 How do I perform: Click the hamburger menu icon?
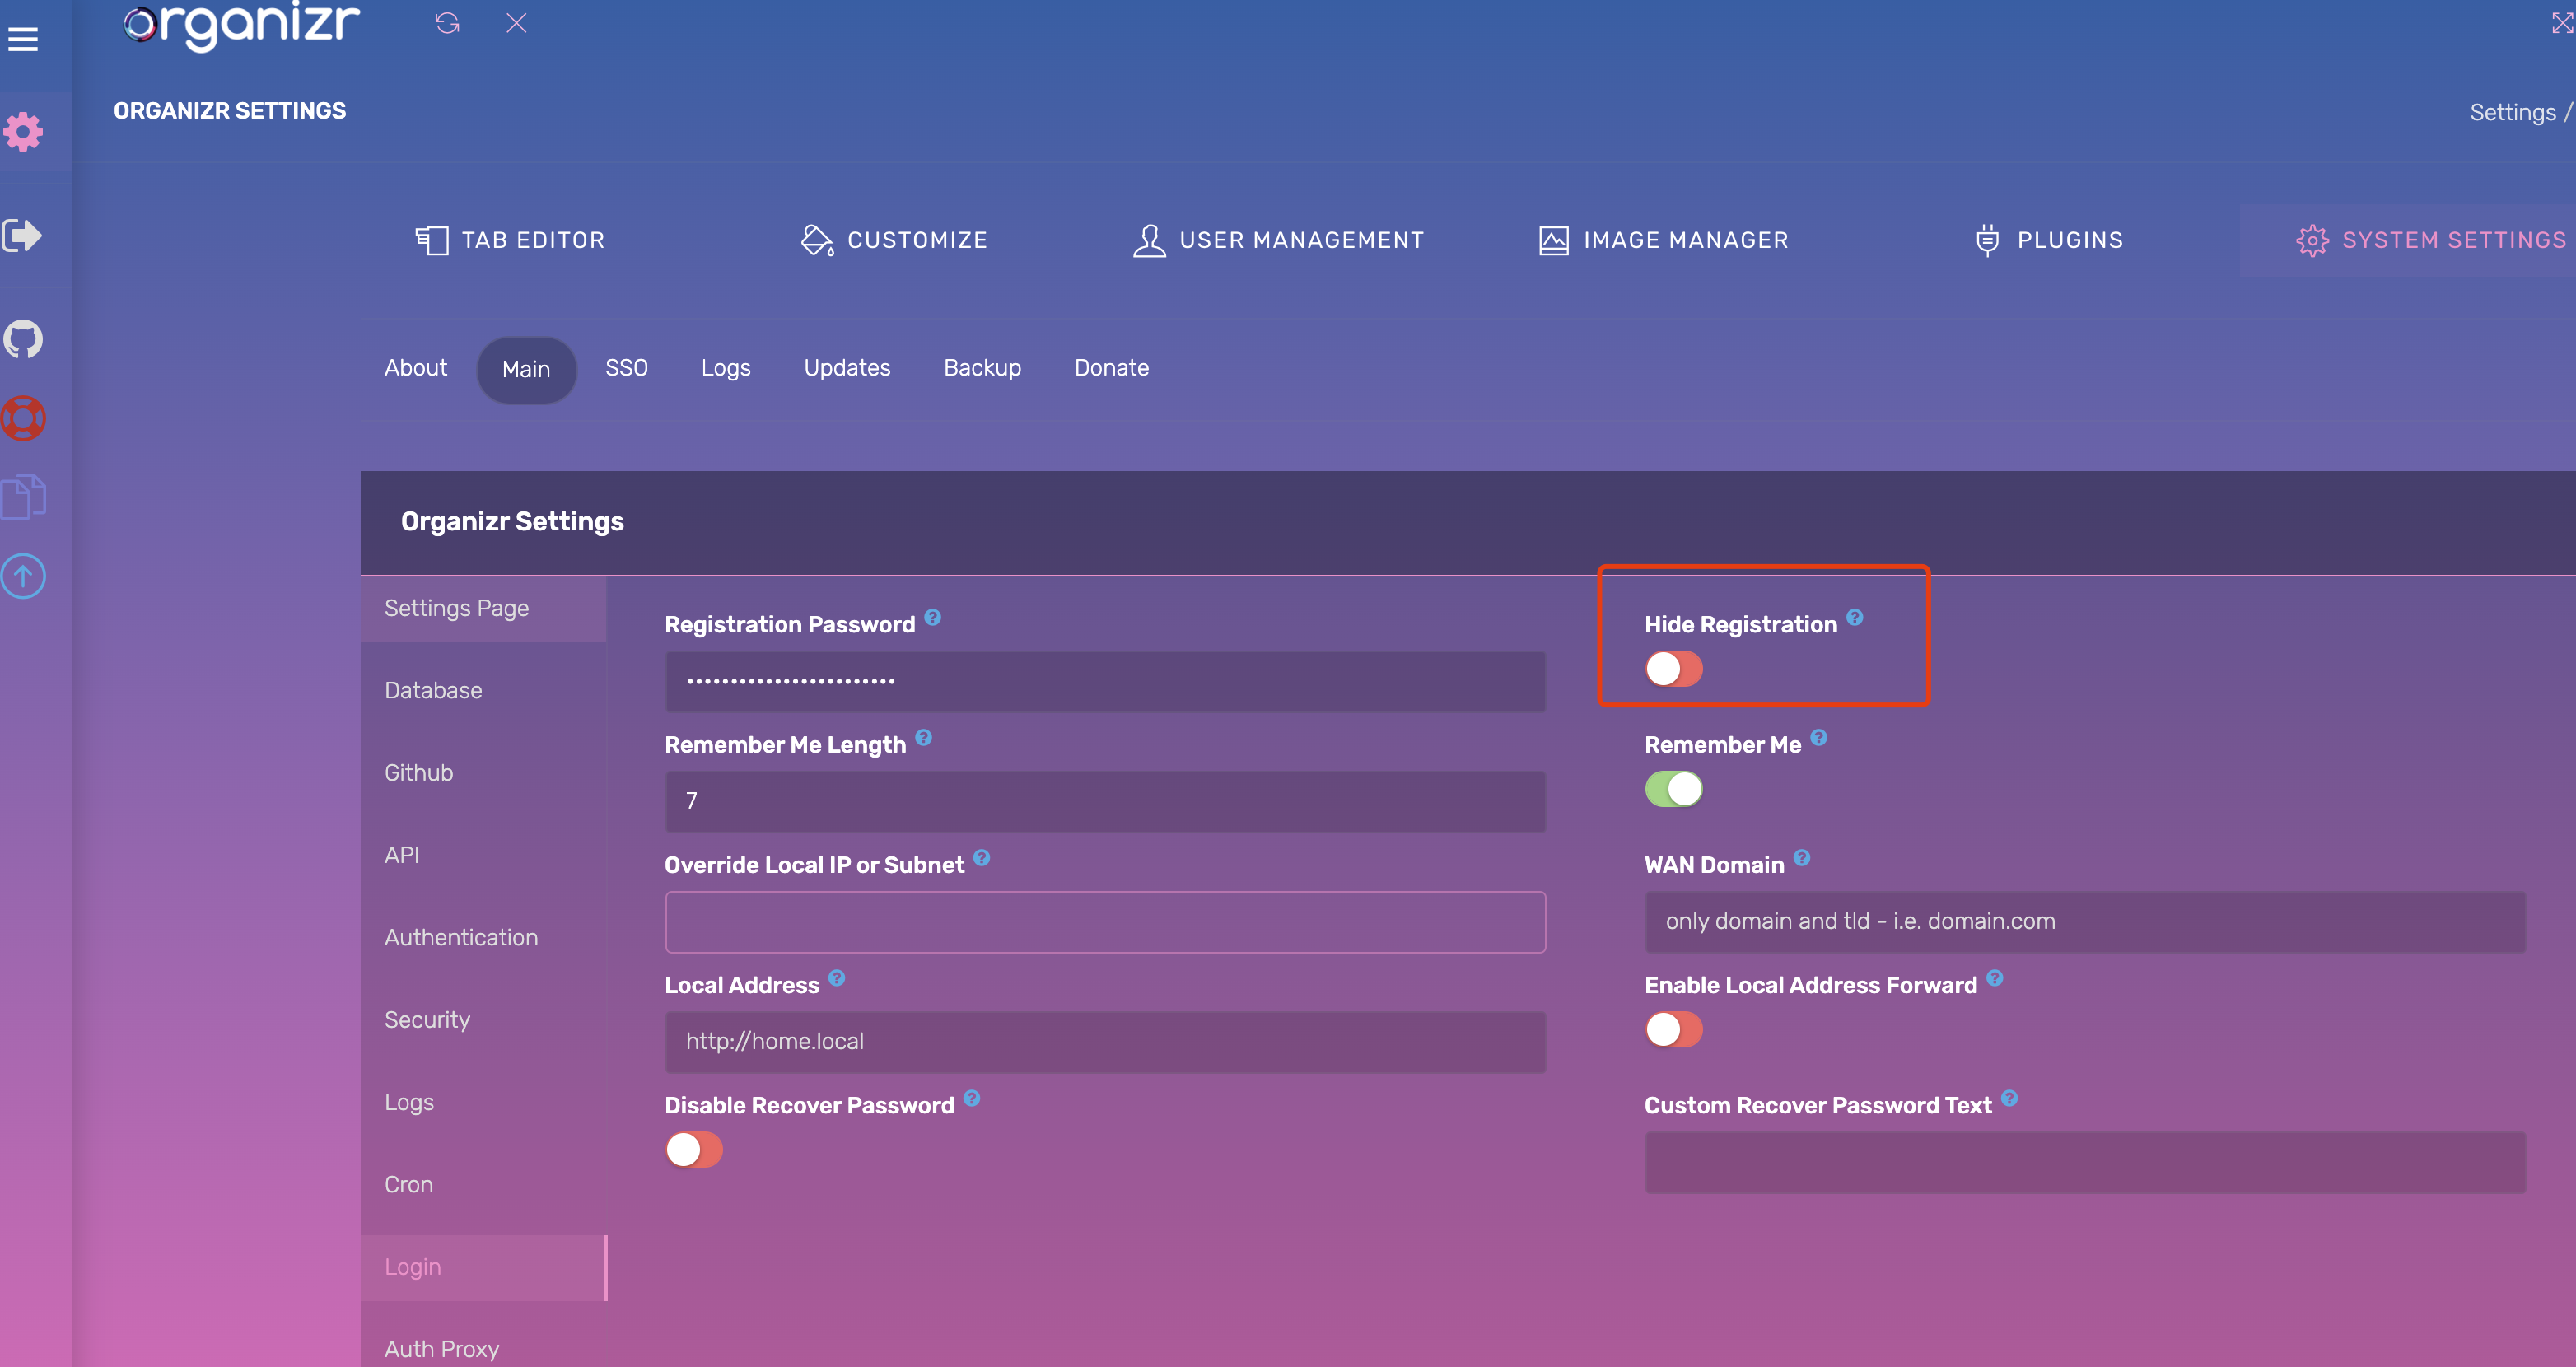(x=23, y=39)
